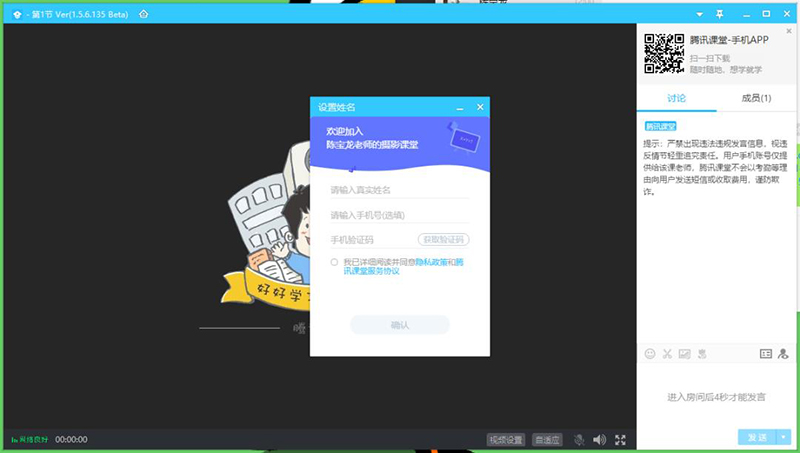The image size is (800, 453).
Task: Switch to the 成员(1) members tab
Action: (756, 98)
